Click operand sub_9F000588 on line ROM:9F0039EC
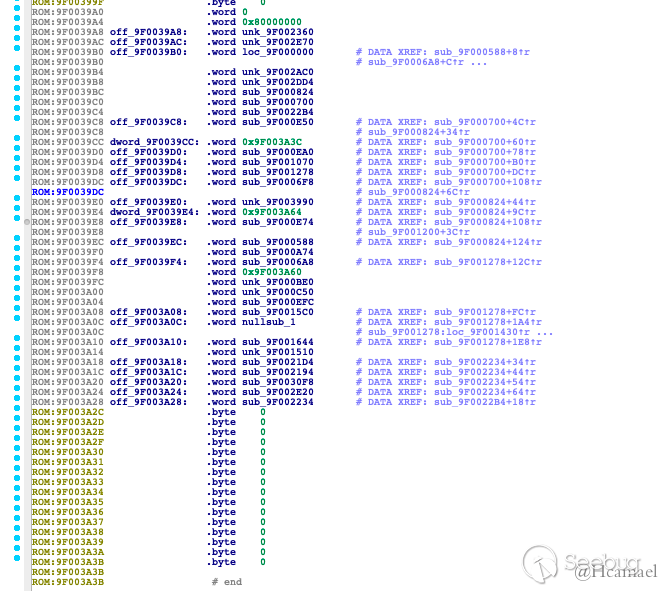The height and width of the screenshot is (591, 668). [278, 242]
